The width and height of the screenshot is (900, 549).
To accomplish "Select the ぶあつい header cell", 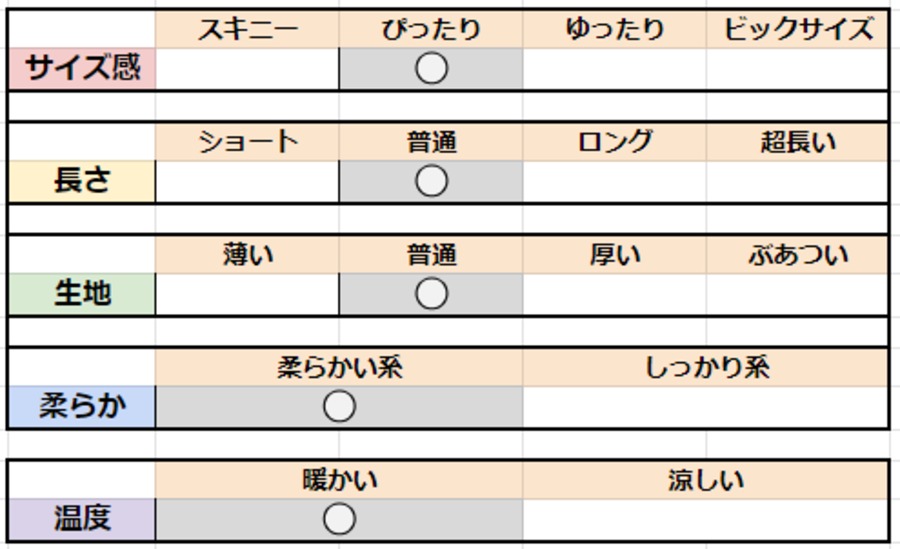I will (797, 255).
